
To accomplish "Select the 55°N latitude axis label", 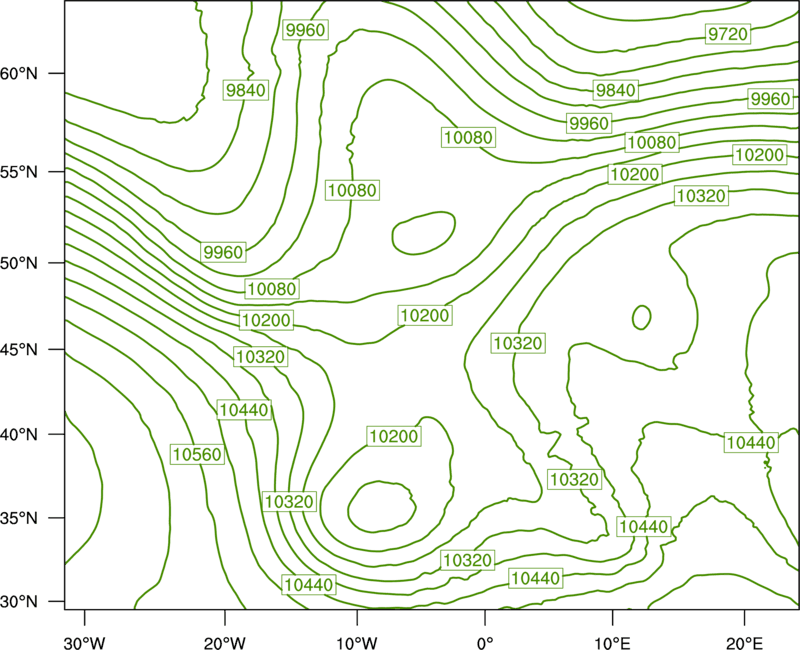I will (19, 172).
